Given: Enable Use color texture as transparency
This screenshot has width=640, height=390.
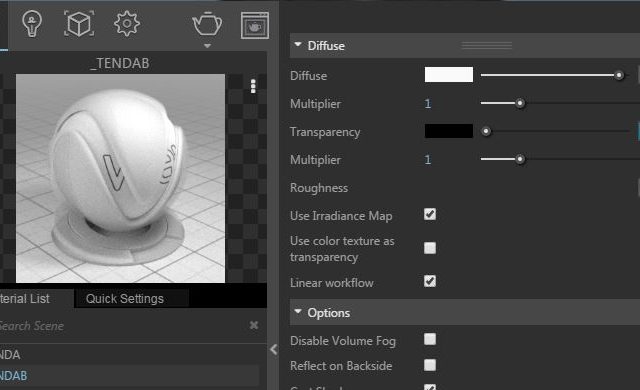Looking at the screenshot, I should pyautogui.click(x=430, y=248).
